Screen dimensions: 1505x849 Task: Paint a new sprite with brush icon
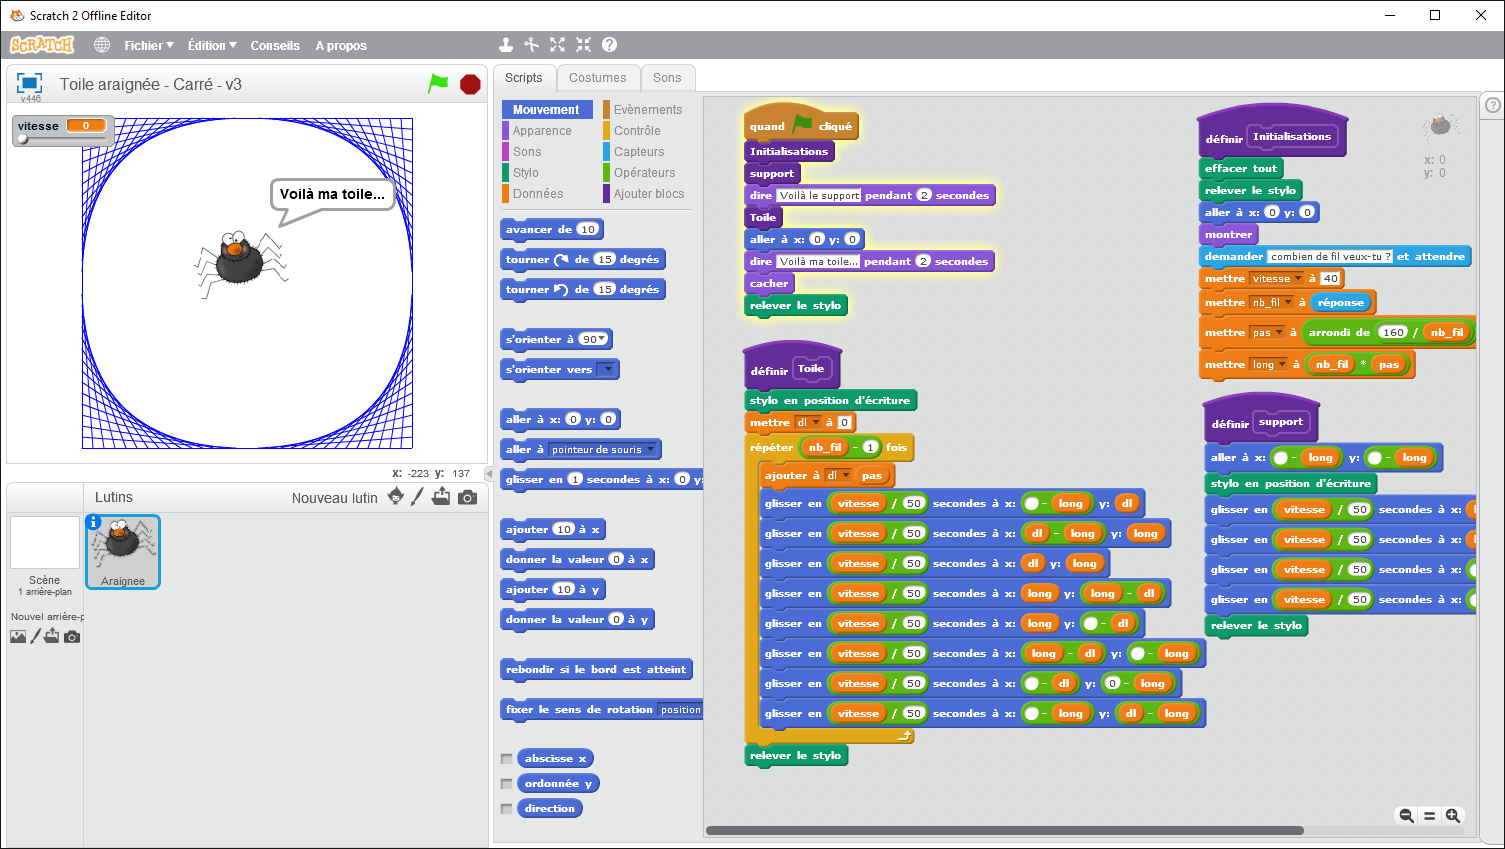[x=418, y=497]
